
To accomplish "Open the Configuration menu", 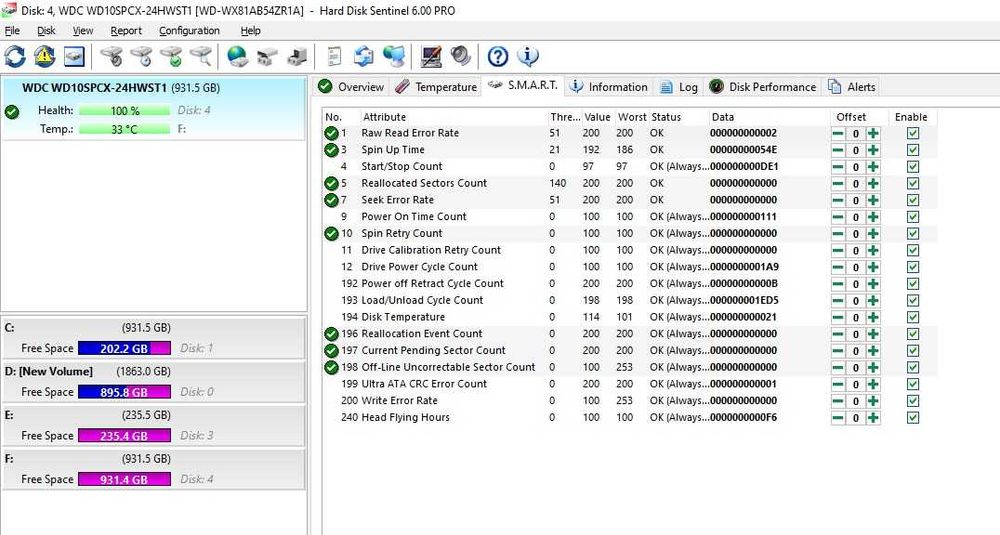I will [189, 31].
